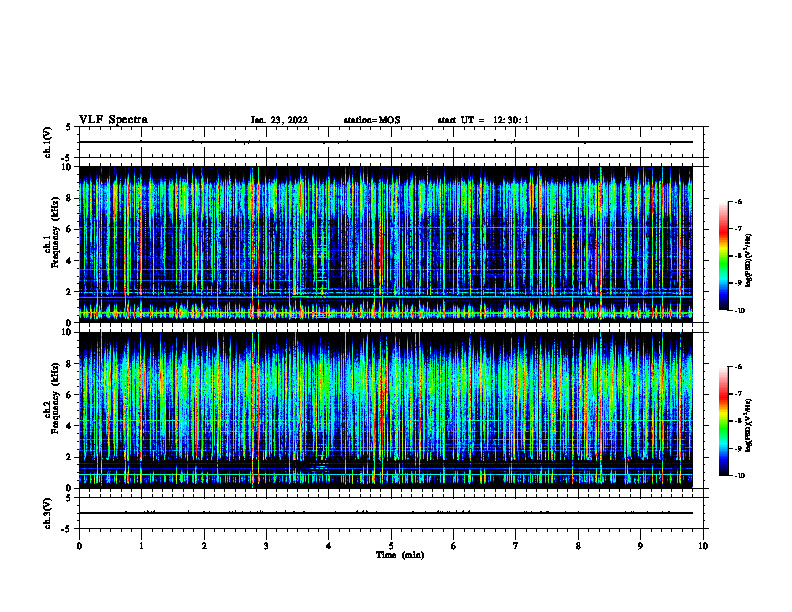Click ch.1 colorbar tick label "-10"
The height and width of the screenshot is (612, 792).
739,311
